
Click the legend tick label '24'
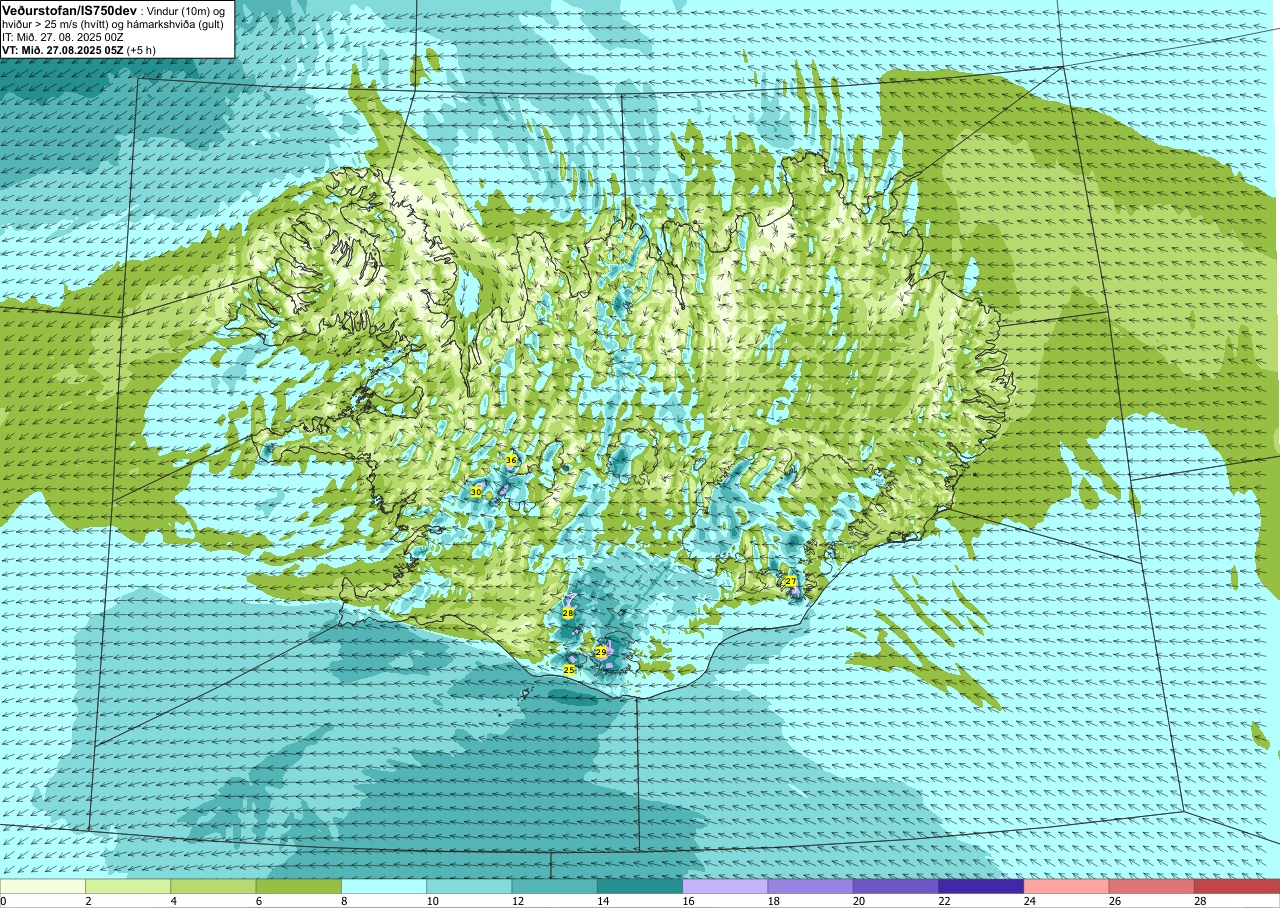coord(1028,901)
